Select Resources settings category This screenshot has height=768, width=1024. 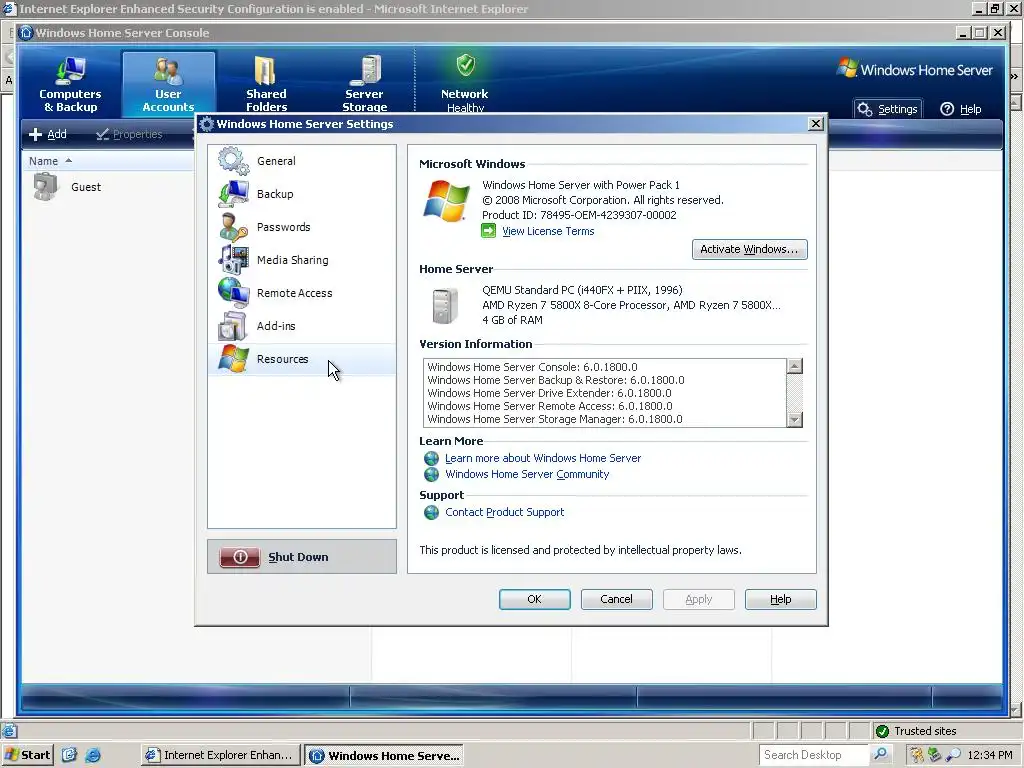point(302,359)
